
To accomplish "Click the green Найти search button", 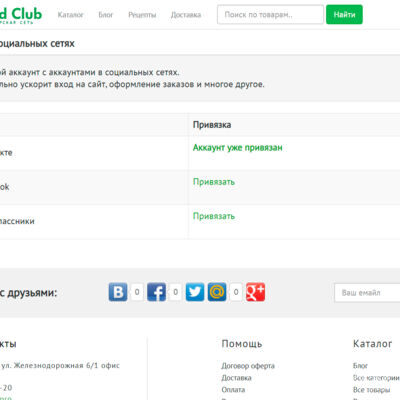I will point(344,14).
